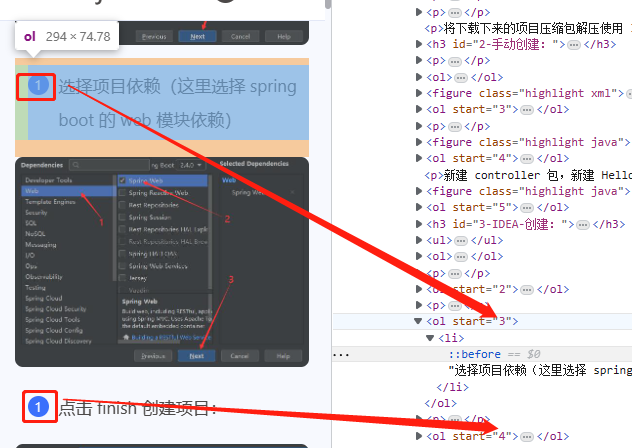Select Template Engines category in Dependencies image
The height and width of the screenshot is (448, 632).
point(50,202)
